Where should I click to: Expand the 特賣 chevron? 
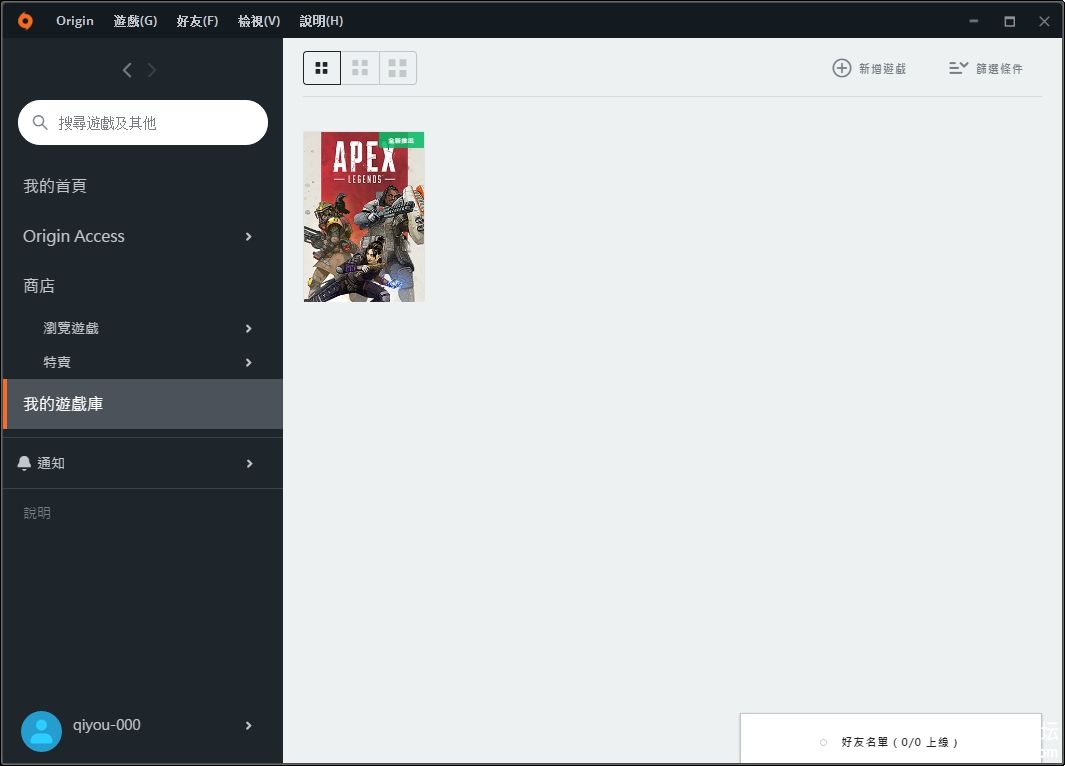[x=249, y=363]
